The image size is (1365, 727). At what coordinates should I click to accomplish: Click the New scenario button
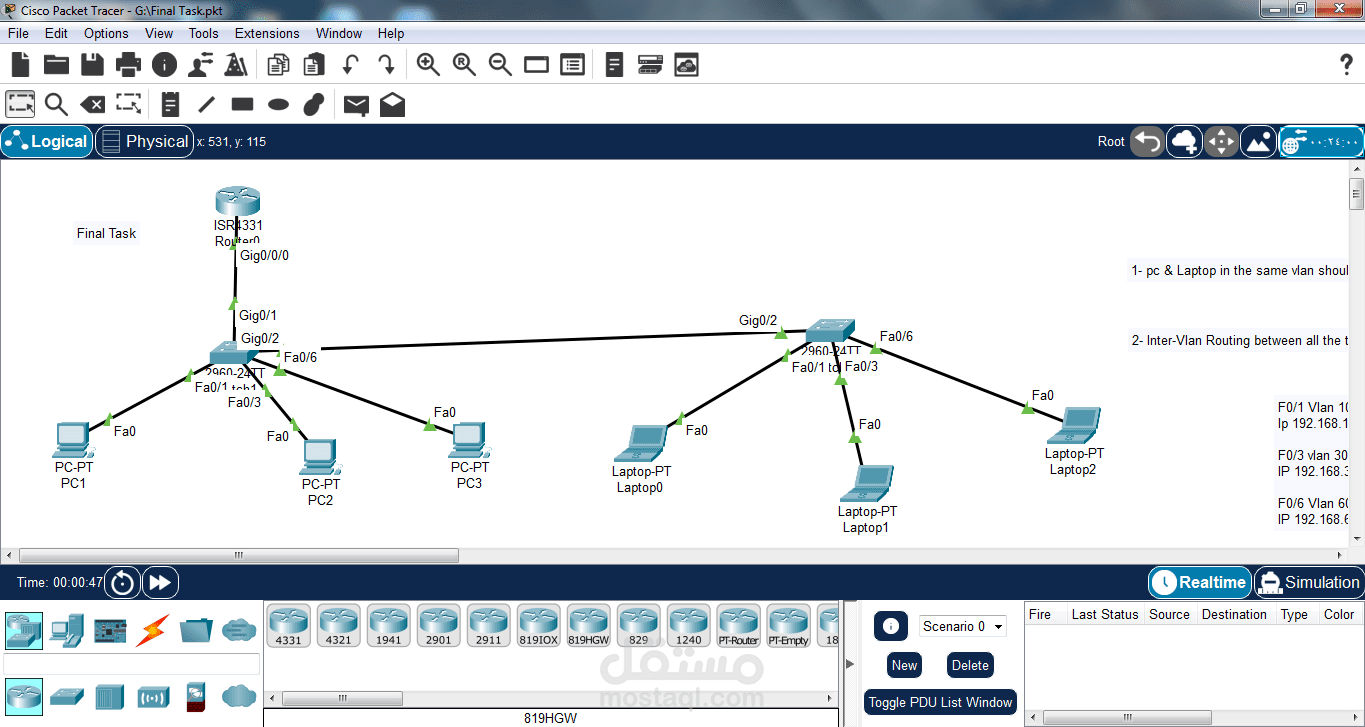pos(904,665)
